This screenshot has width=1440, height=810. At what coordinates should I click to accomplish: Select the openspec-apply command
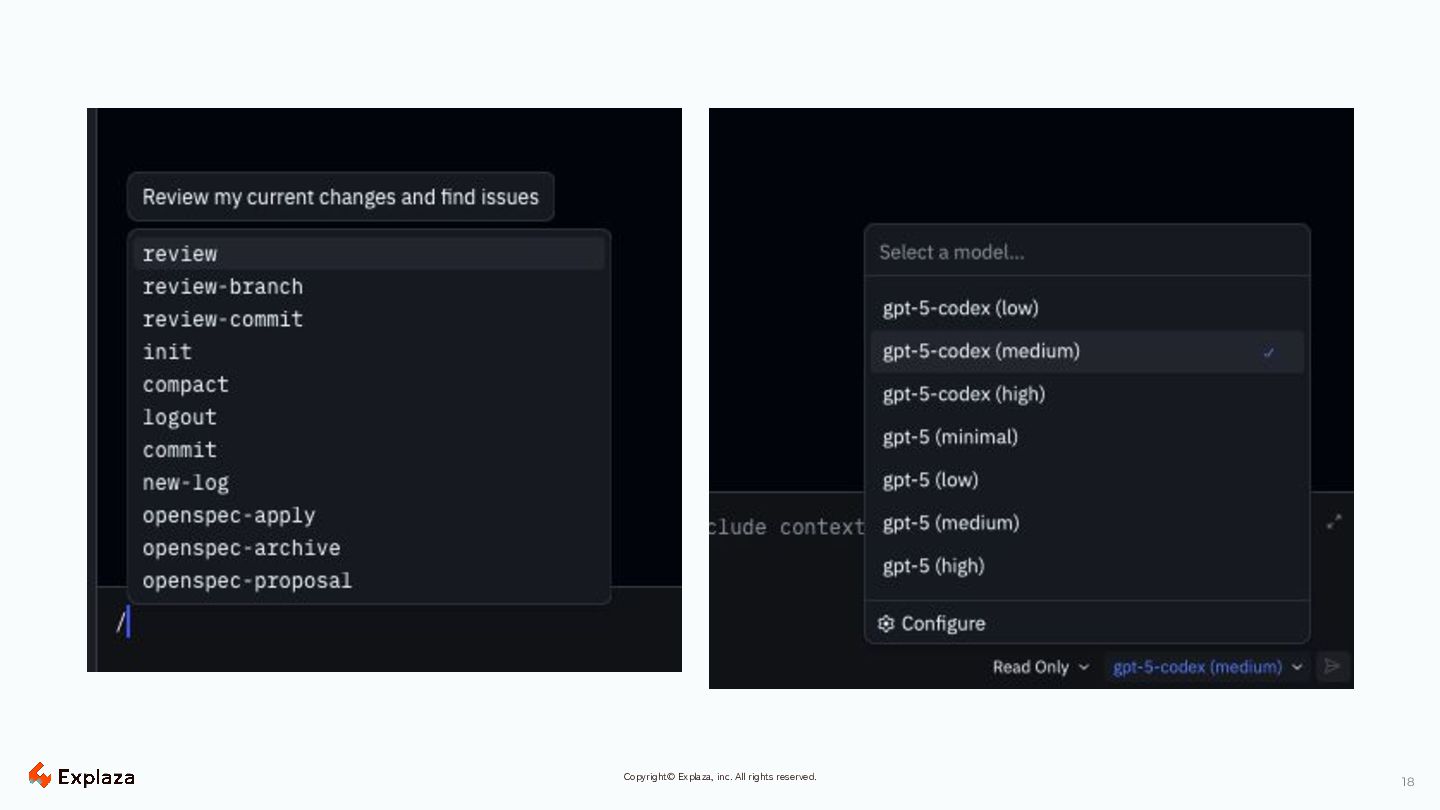tap(369, 516)
